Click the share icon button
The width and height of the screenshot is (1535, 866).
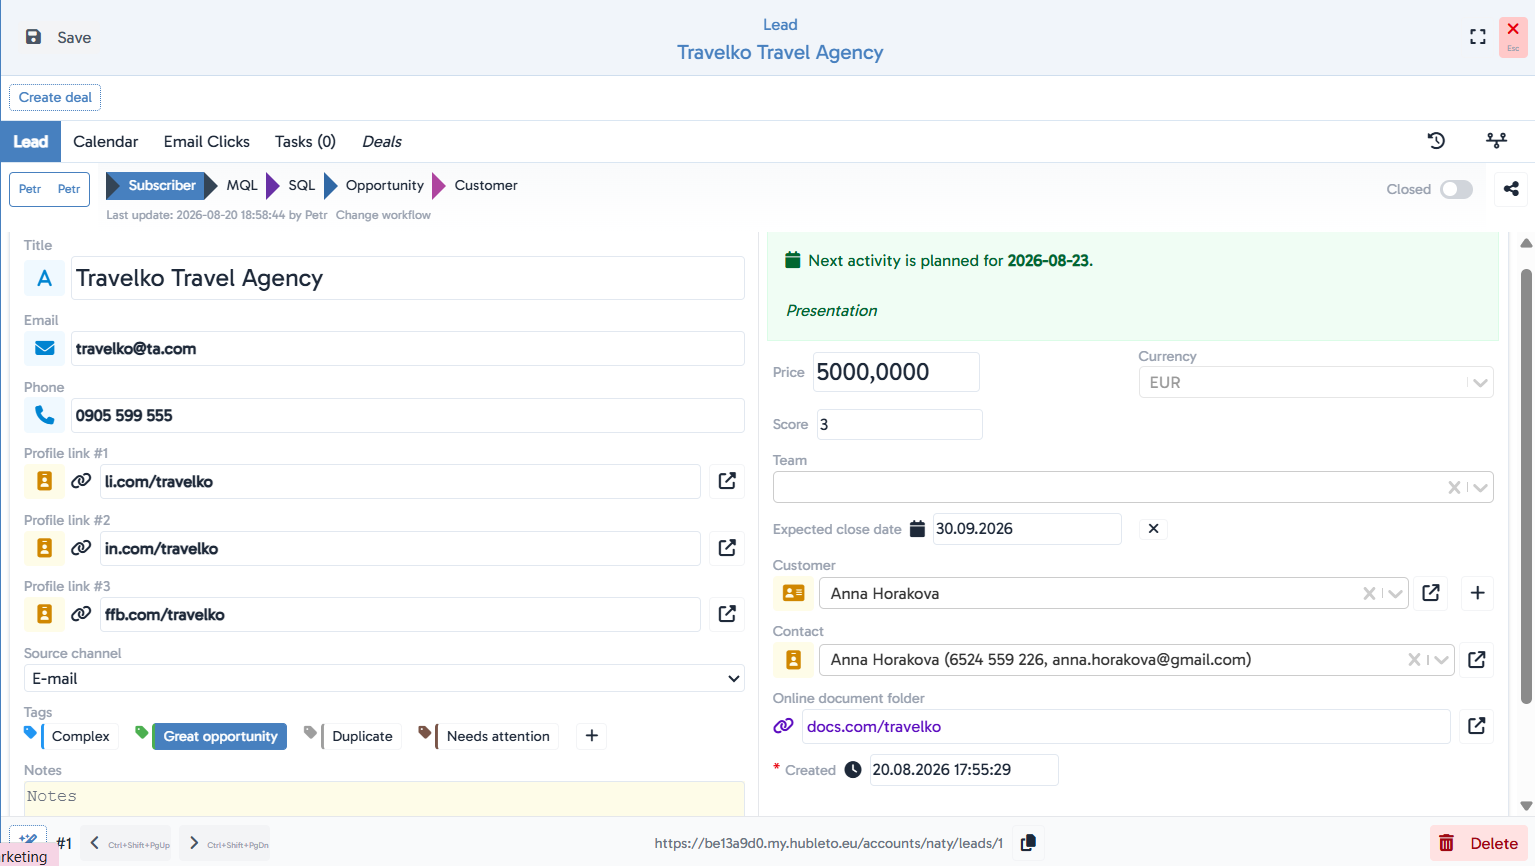coord(1511,189)
